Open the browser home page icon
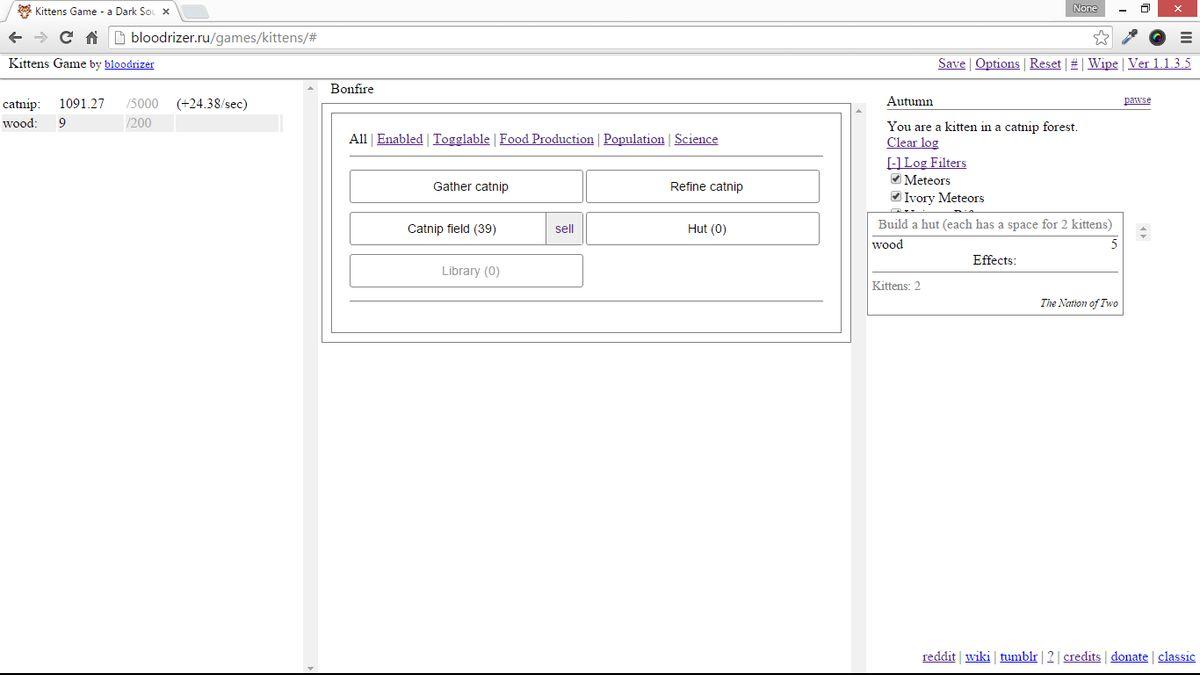Image resolution: width=1200 pixels, height=675 pixels. coord(92,38)
